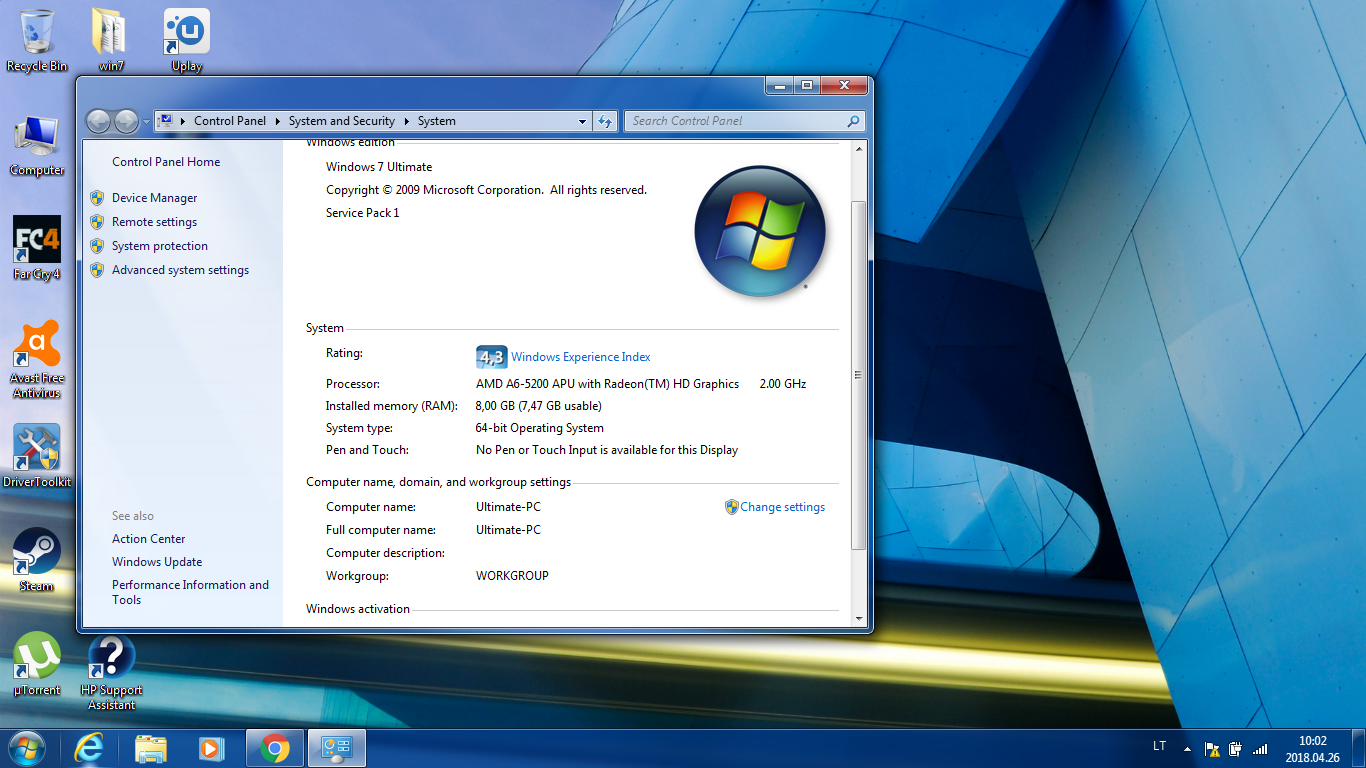Click the breadcrumb root arrow
The image size is (1366, 768).
pos(184,121)
